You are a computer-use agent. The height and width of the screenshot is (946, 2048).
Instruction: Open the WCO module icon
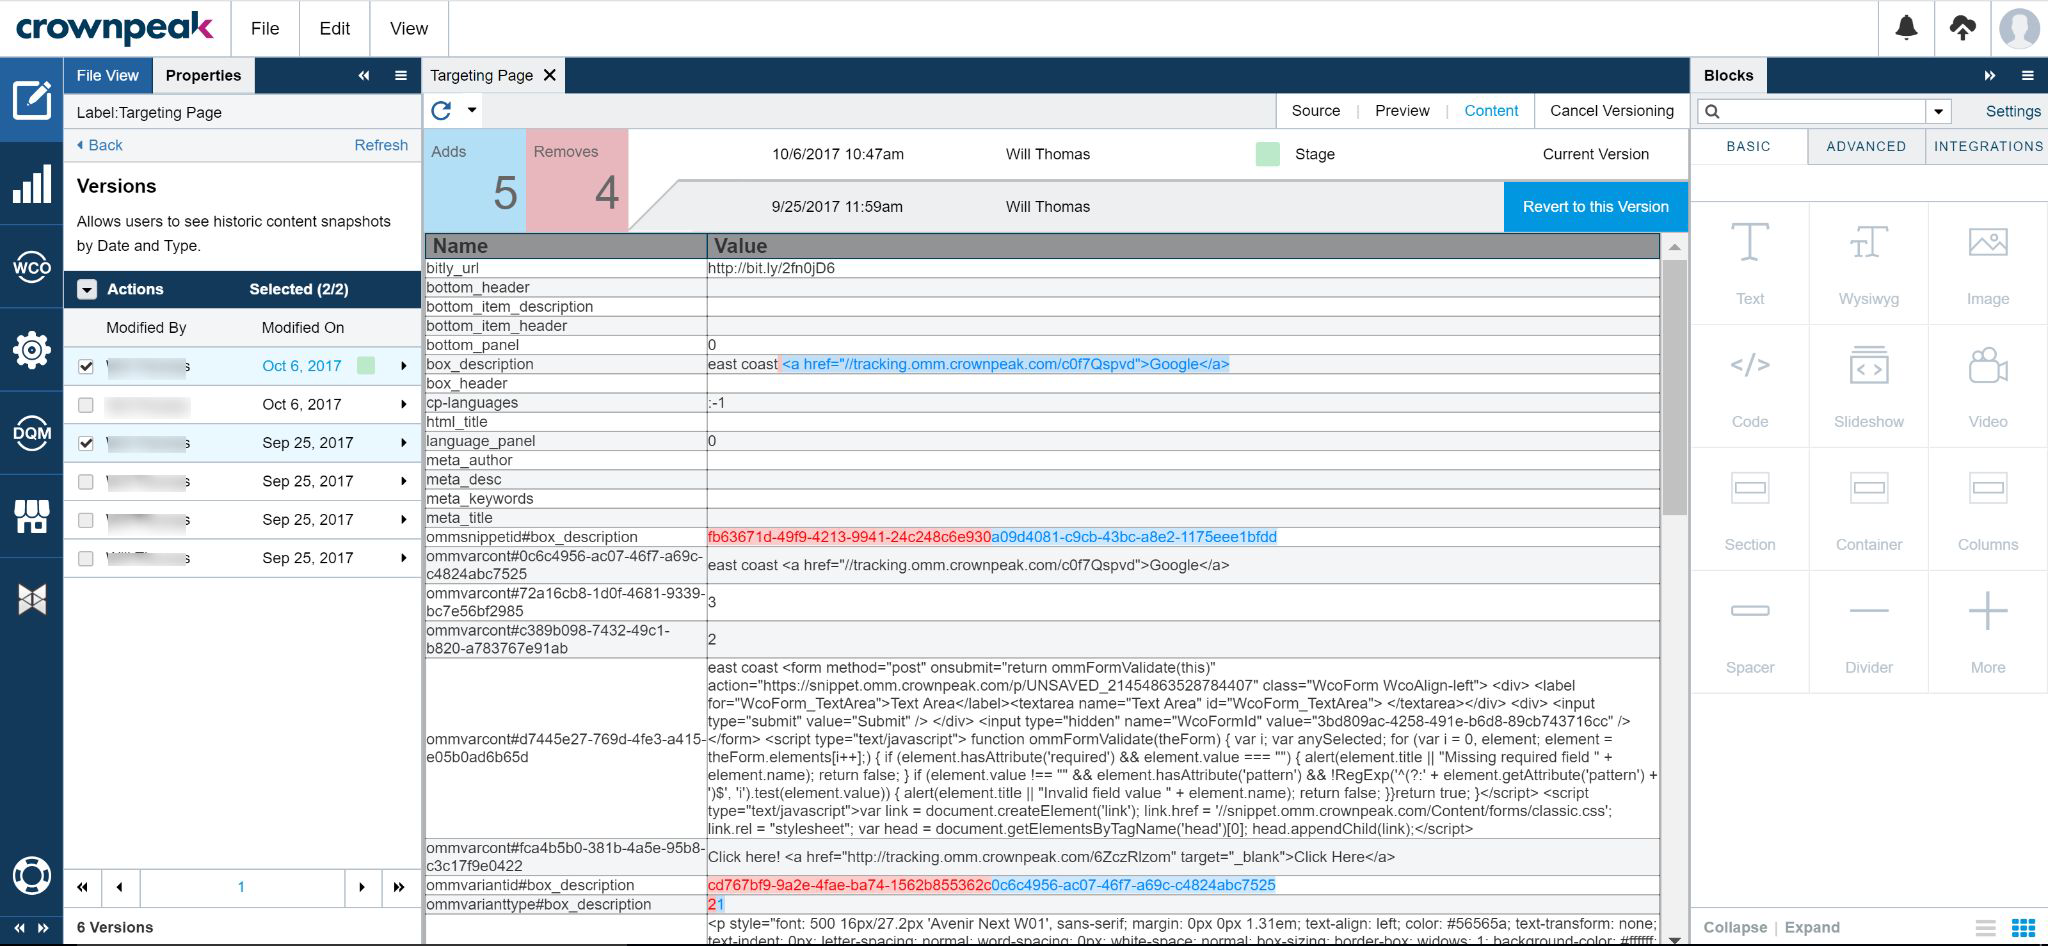(32, 267)
